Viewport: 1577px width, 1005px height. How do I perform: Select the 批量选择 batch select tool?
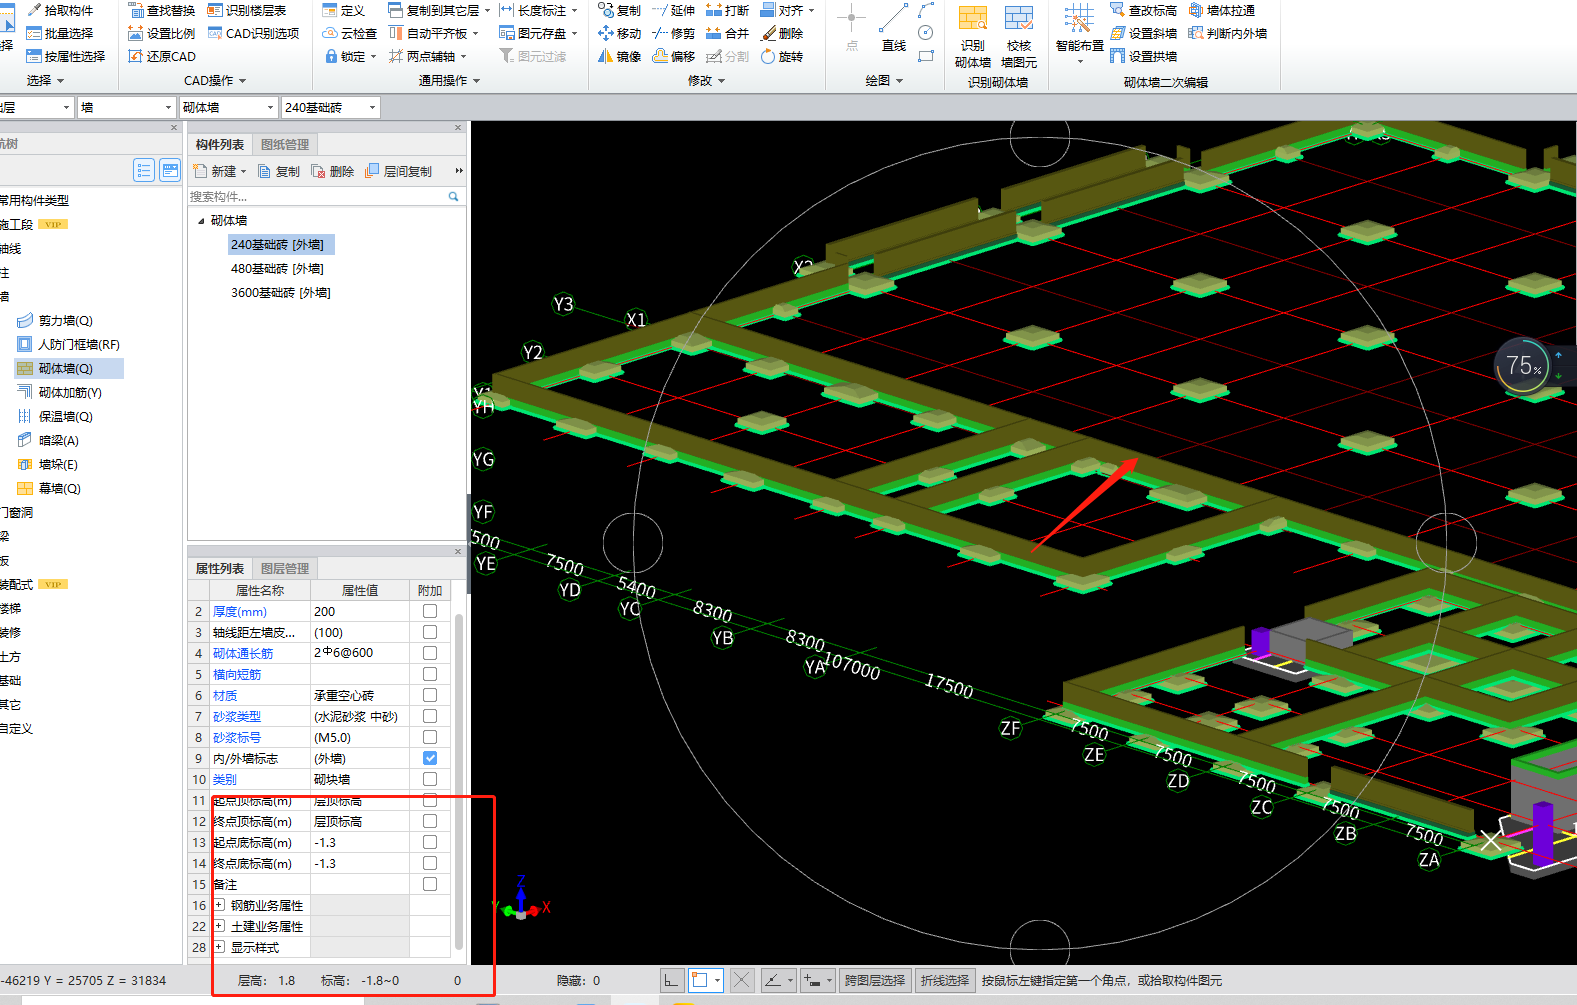(60, 33)
